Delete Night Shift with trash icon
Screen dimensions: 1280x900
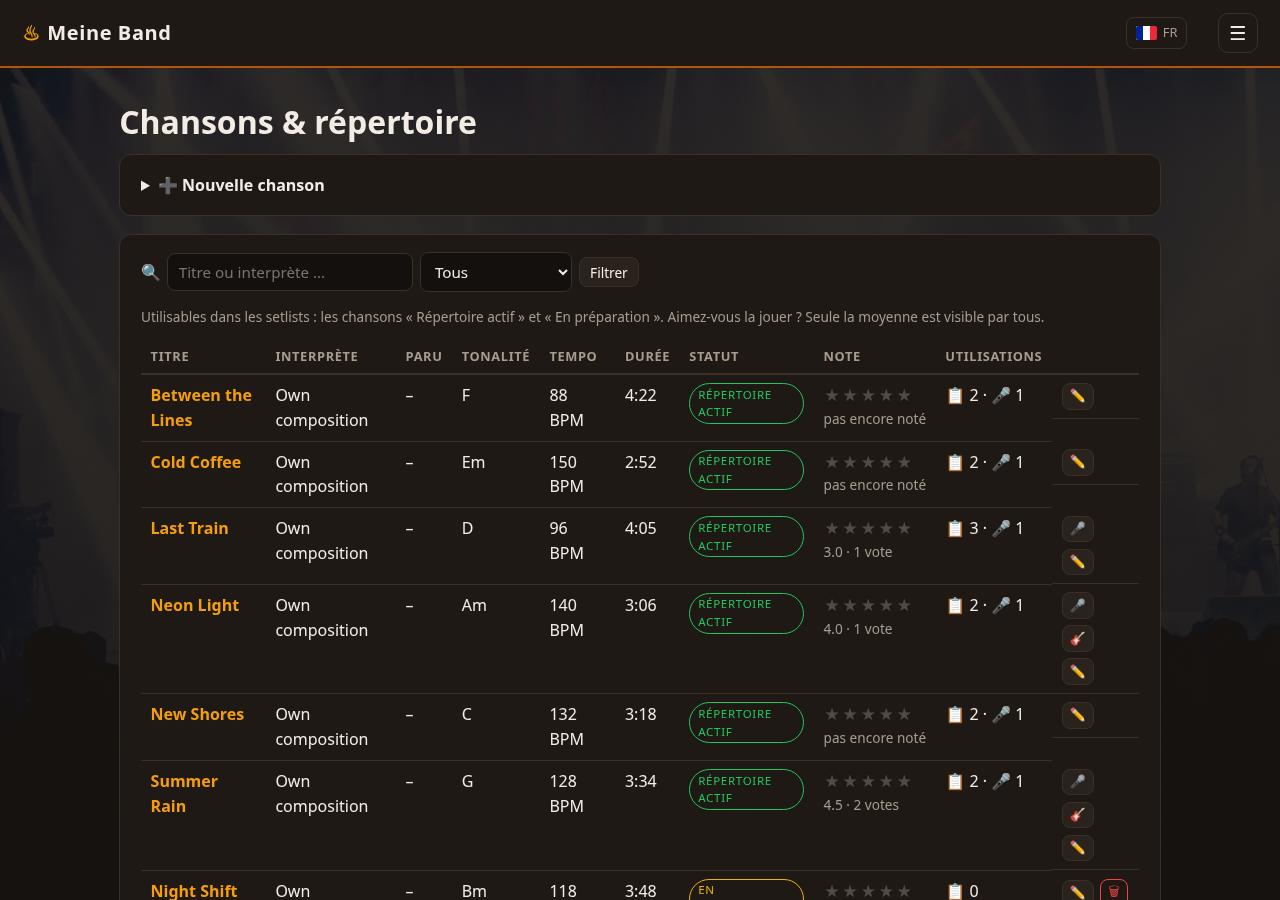pyautogui.click(x=1114, y=890)
